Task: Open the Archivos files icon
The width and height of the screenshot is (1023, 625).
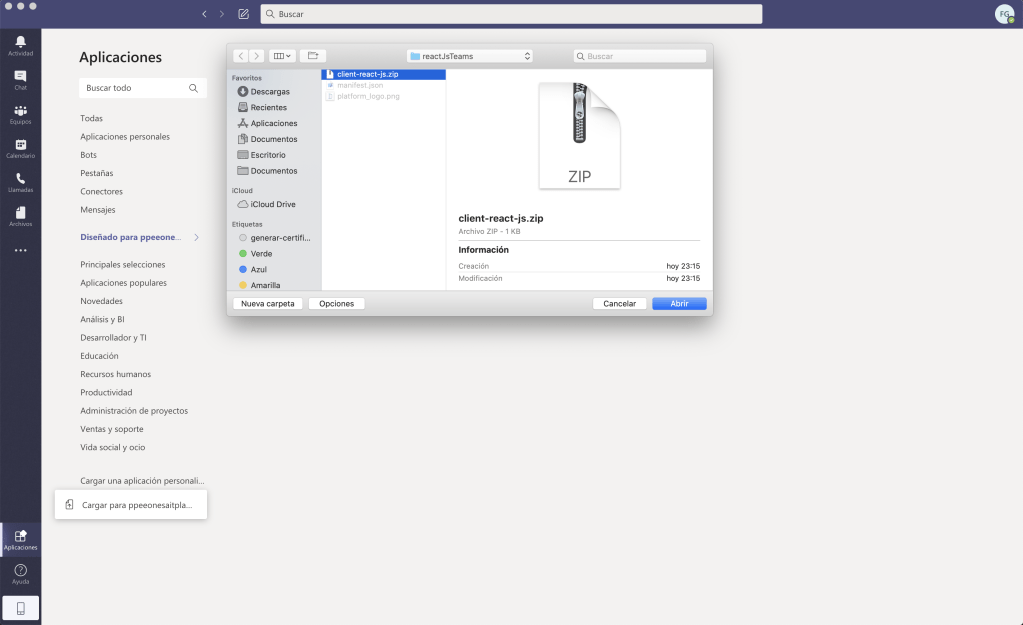Action: (x=20, y=215)
